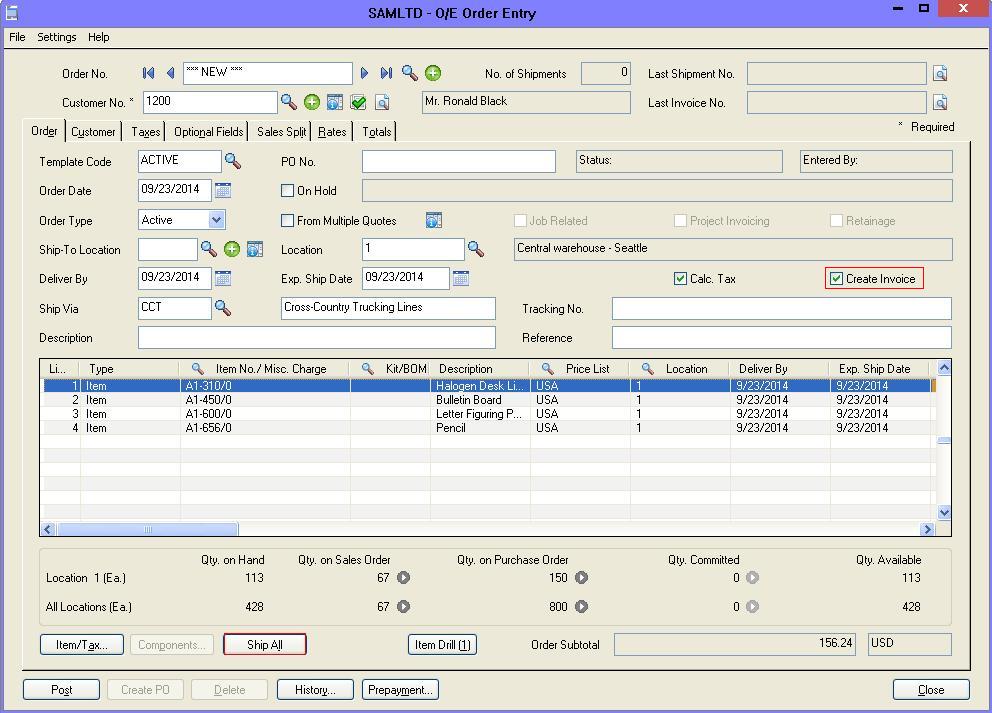Go to first order navigation arrow

point(149,73)
